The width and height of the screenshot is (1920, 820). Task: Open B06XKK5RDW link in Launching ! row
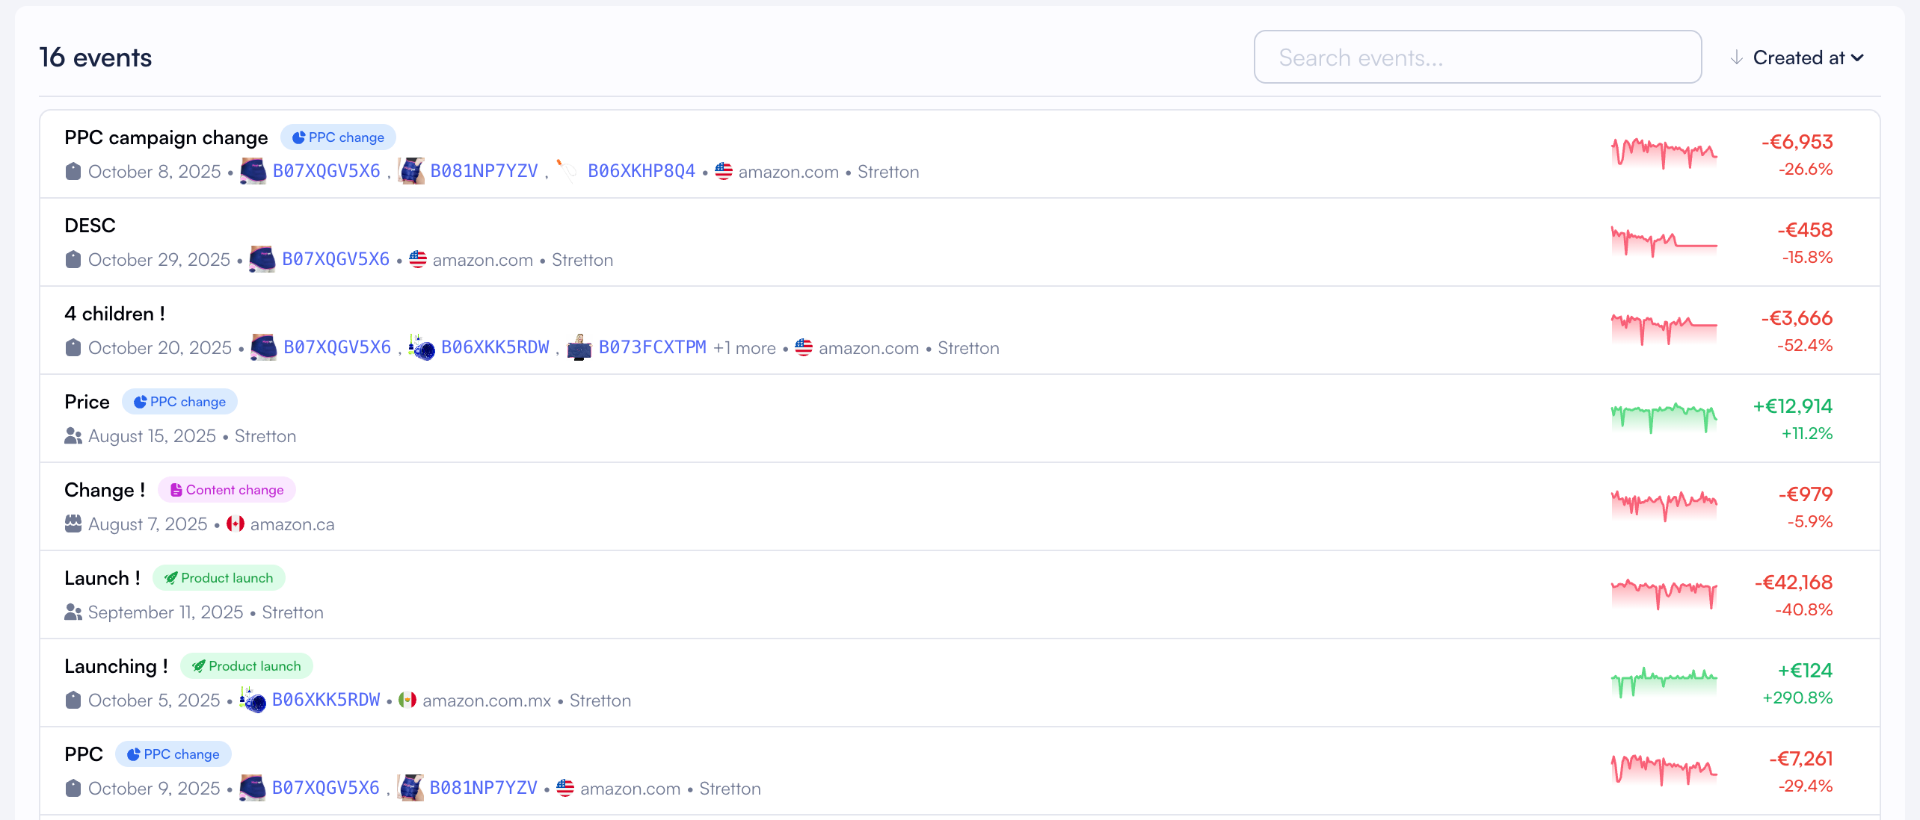point(326,700)
